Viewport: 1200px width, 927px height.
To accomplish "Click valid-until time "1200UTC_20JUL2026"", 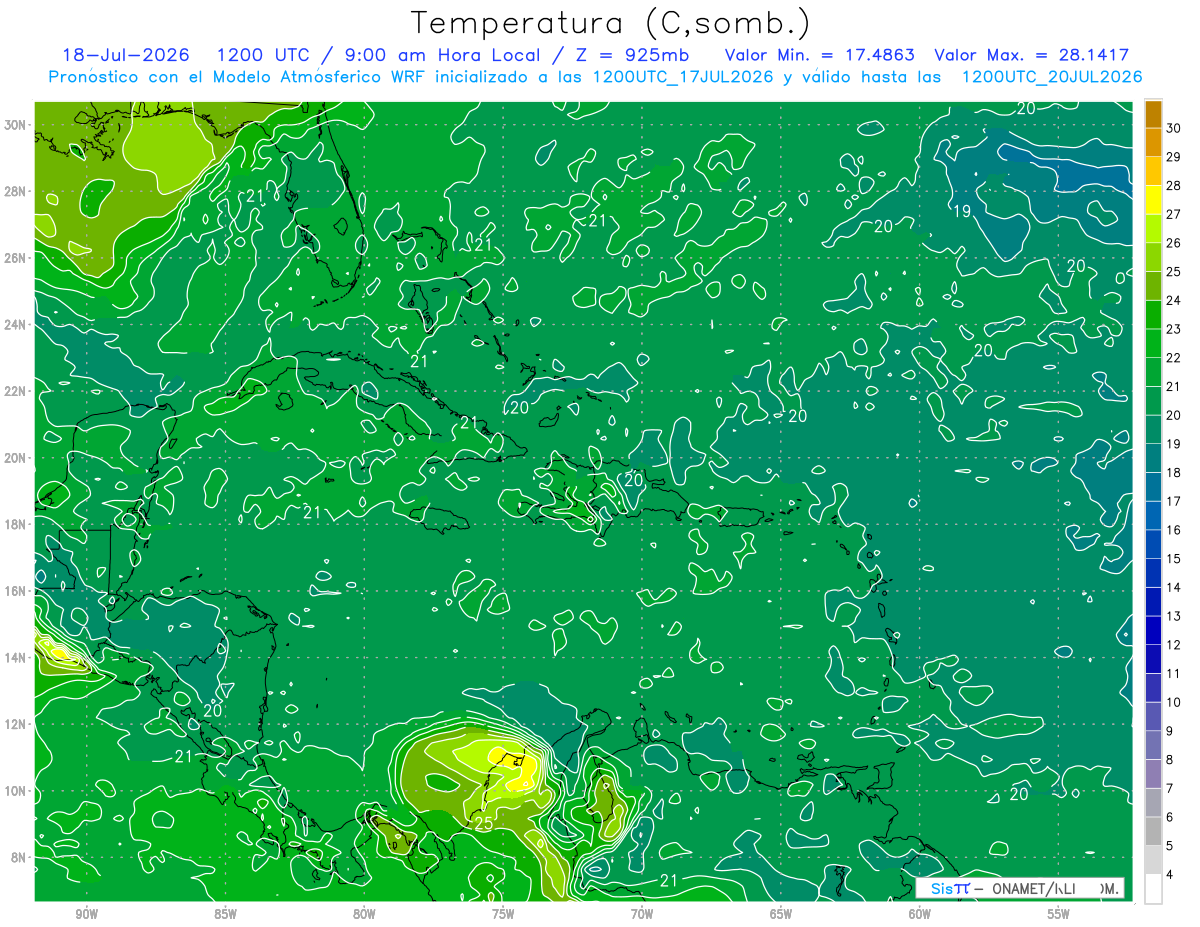I will [x=1052, y=76].
